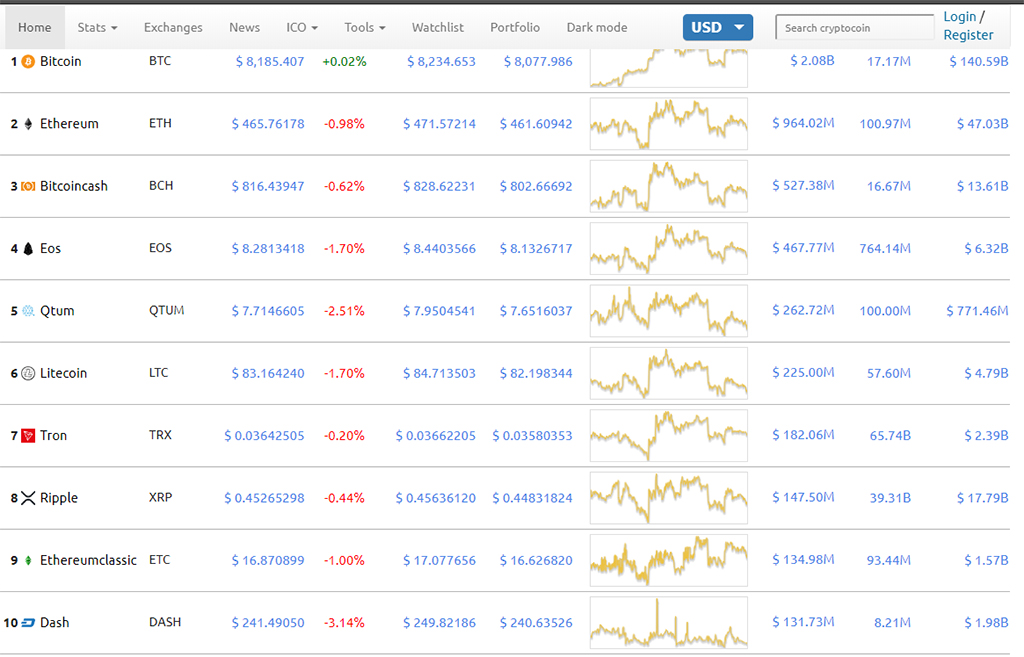Image resolution: width=1024 pixels, height=657 pixels.
Task: Click the Register link
Action: 968,35
